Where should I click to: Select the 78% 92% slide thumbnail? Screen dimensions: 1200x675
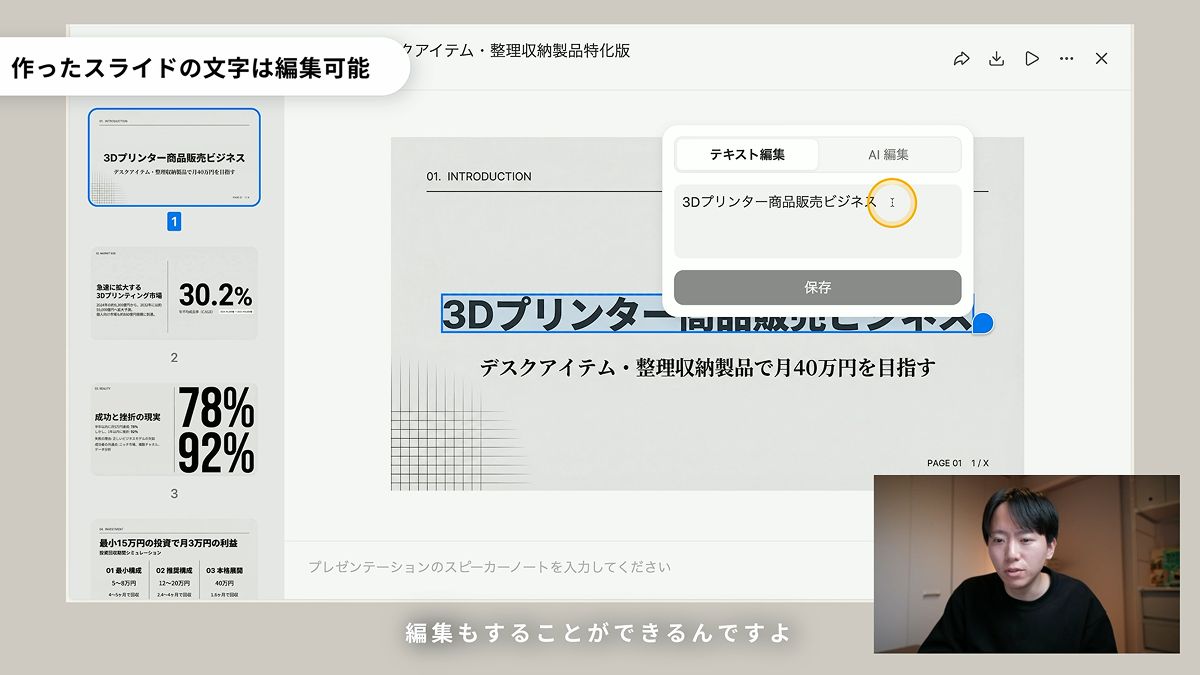[x=174, y=429]
